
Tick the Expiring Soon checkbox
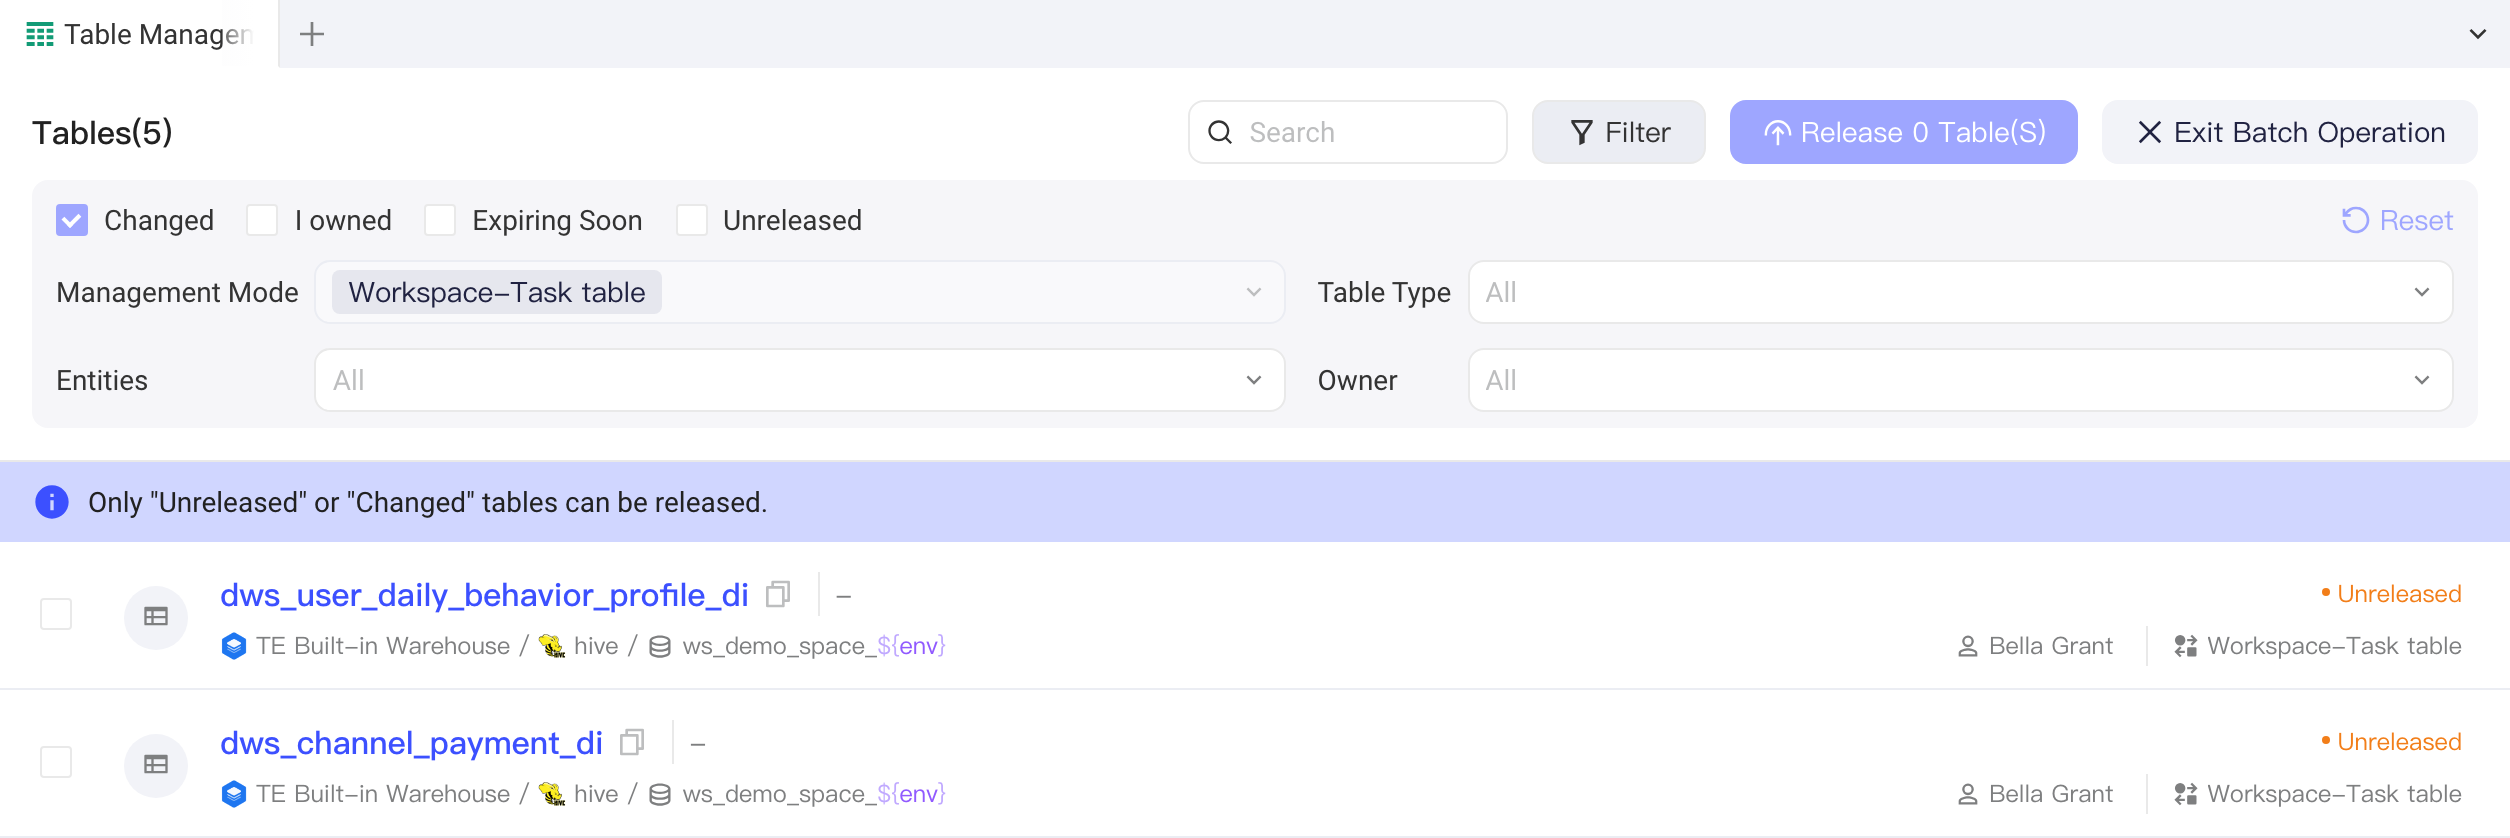[x=440, y=220]
